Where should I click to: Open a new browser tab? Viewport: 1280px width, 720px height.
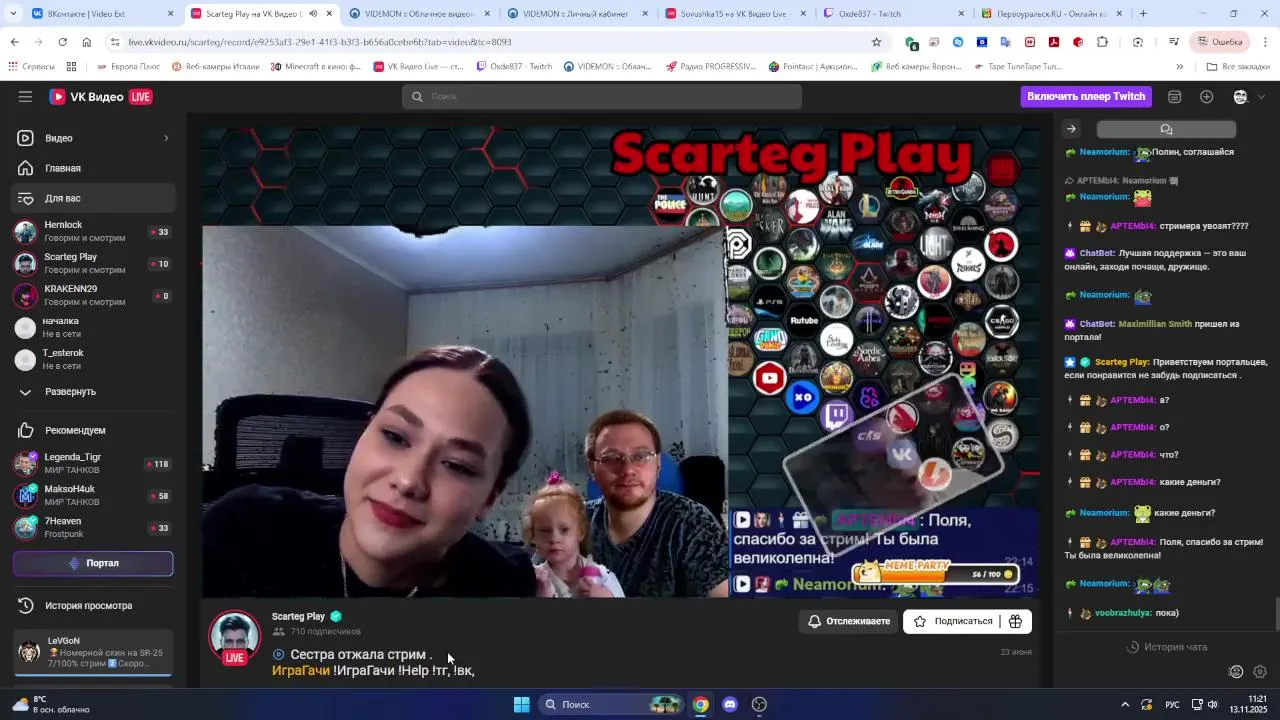pos(1143,14)
